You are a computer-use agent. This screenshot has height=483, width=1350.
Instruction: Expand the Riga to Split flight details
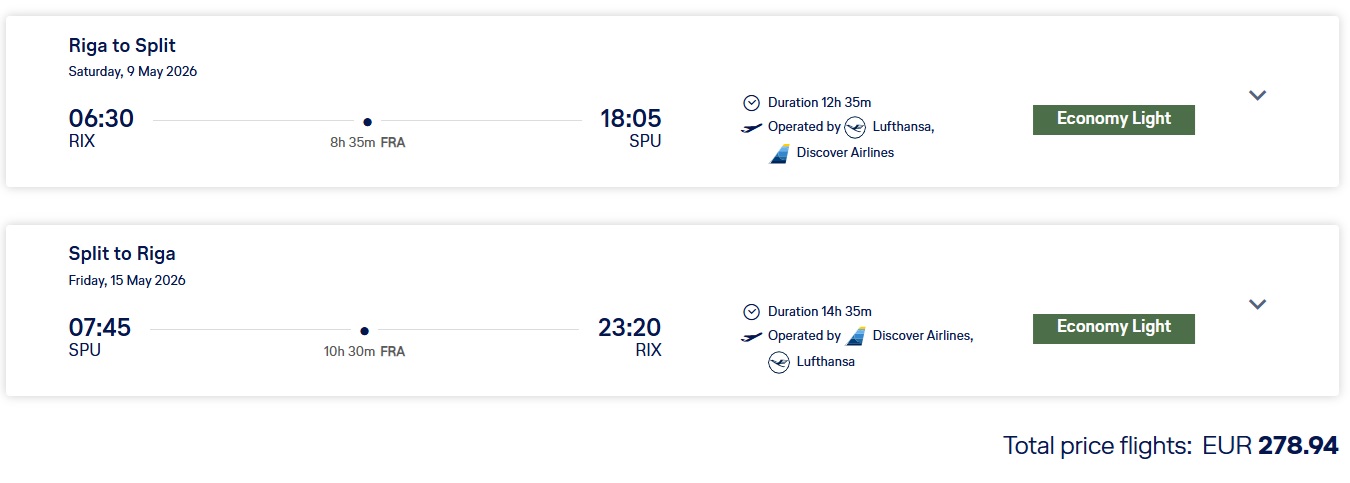[1258, 95]
